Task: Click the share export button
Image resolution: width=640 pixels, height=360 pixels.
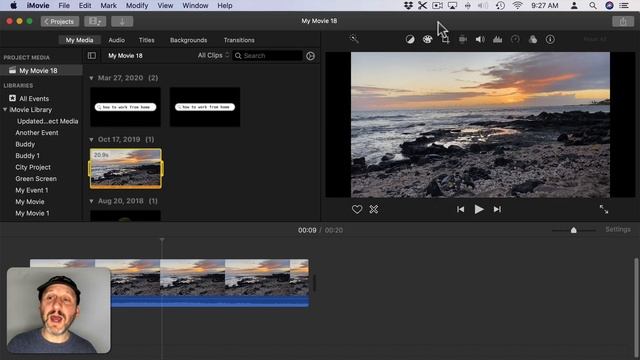Action: tap(623, 21)
